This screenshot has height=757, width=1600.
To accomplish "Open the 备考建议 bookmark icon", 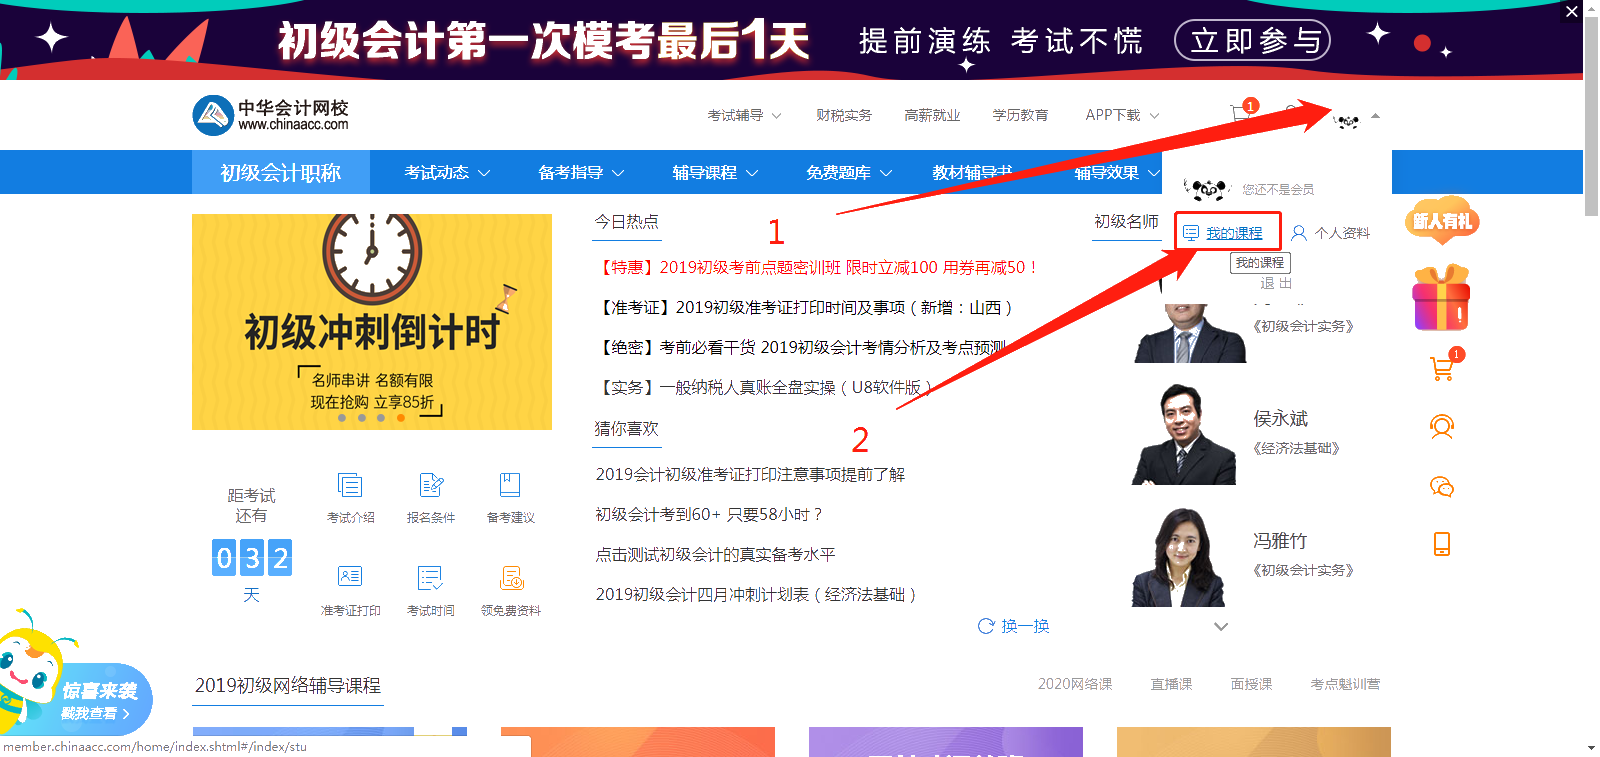I will [510, 486].
